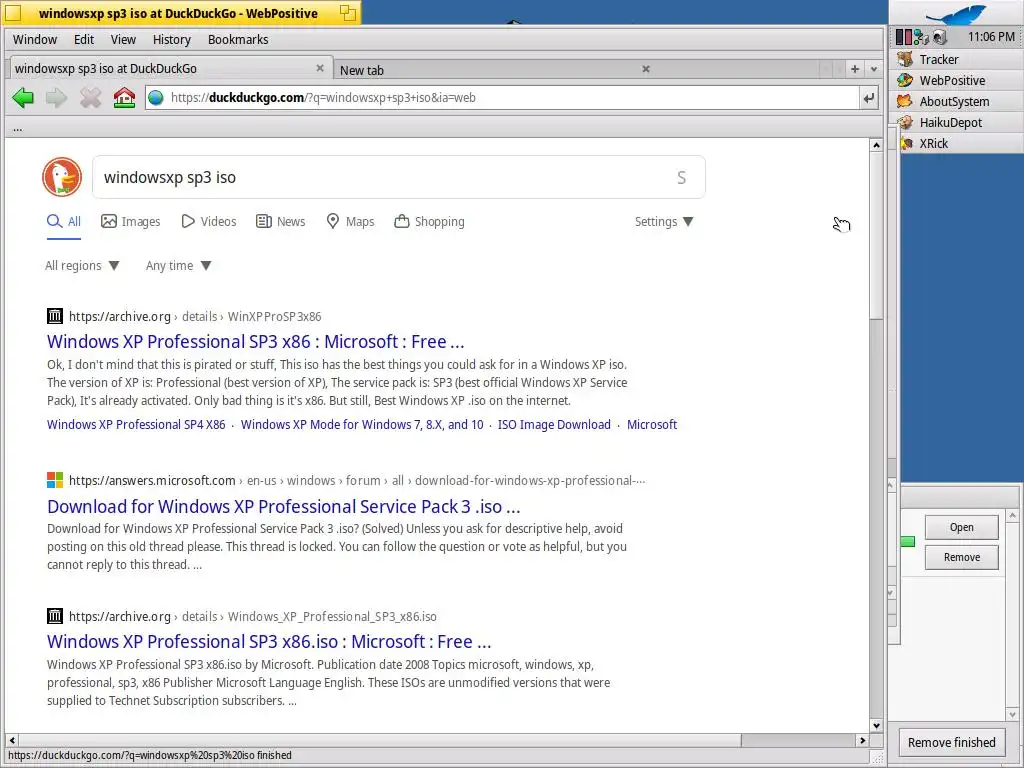Open the Edit menu

84,39
